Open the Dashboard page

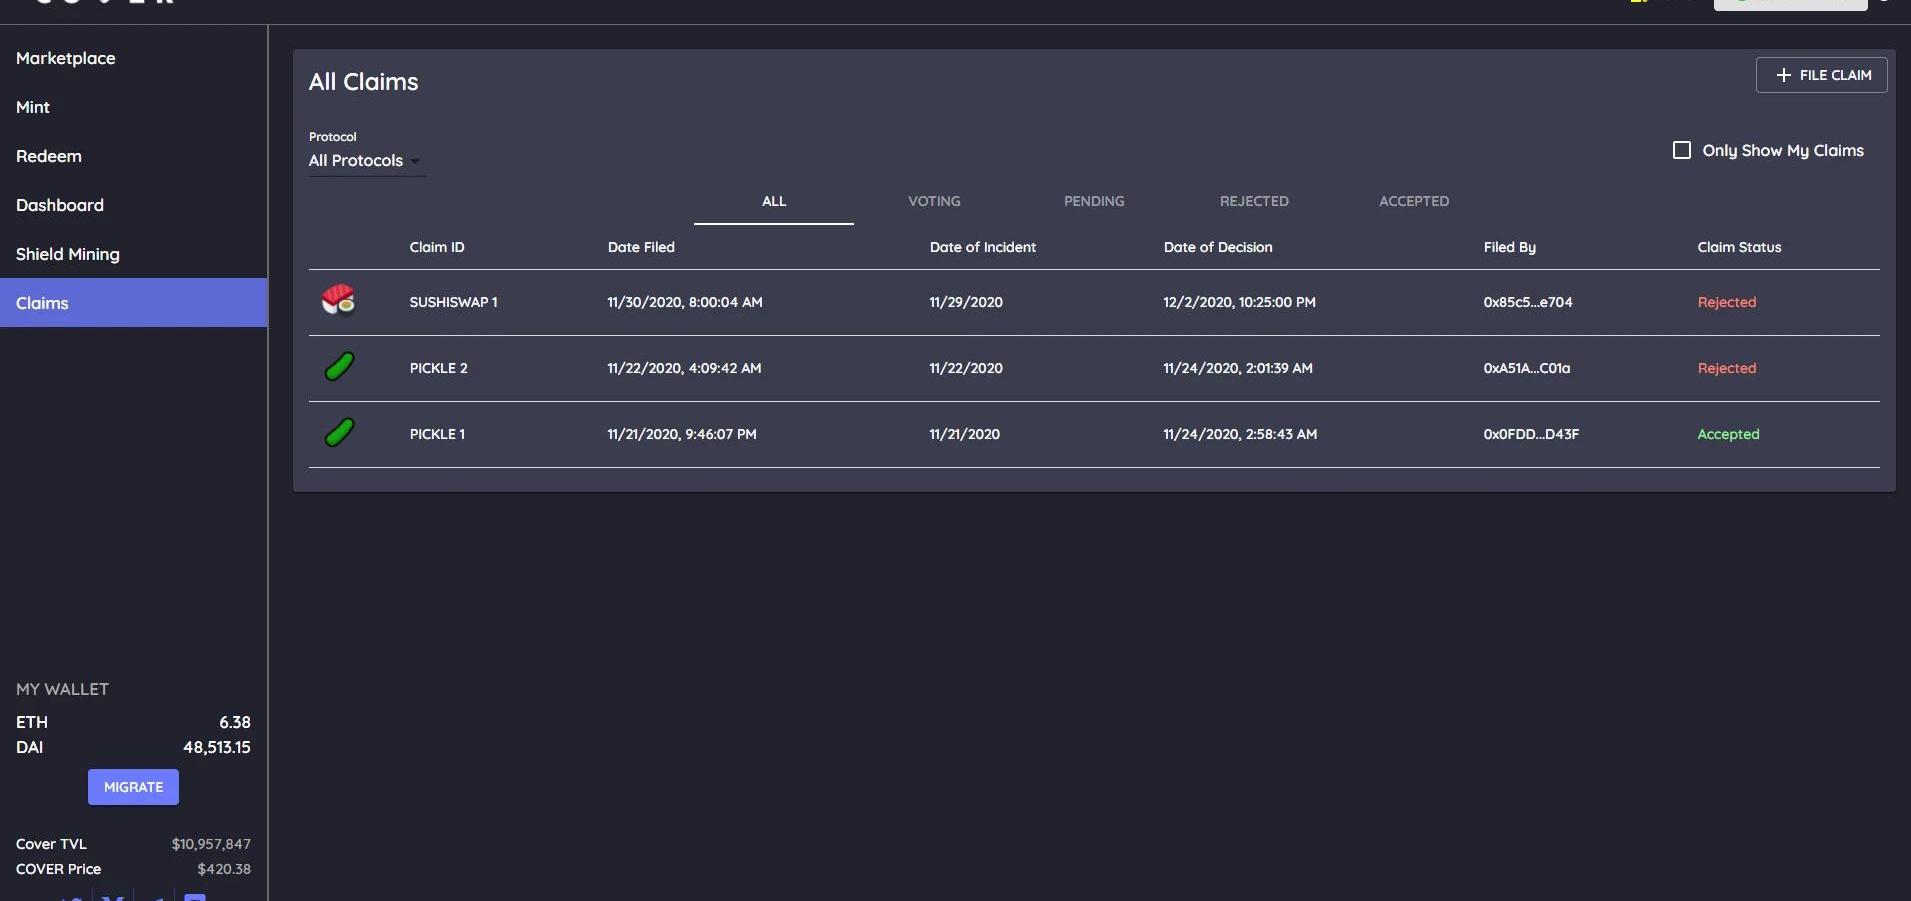click(x=60, y=205)
